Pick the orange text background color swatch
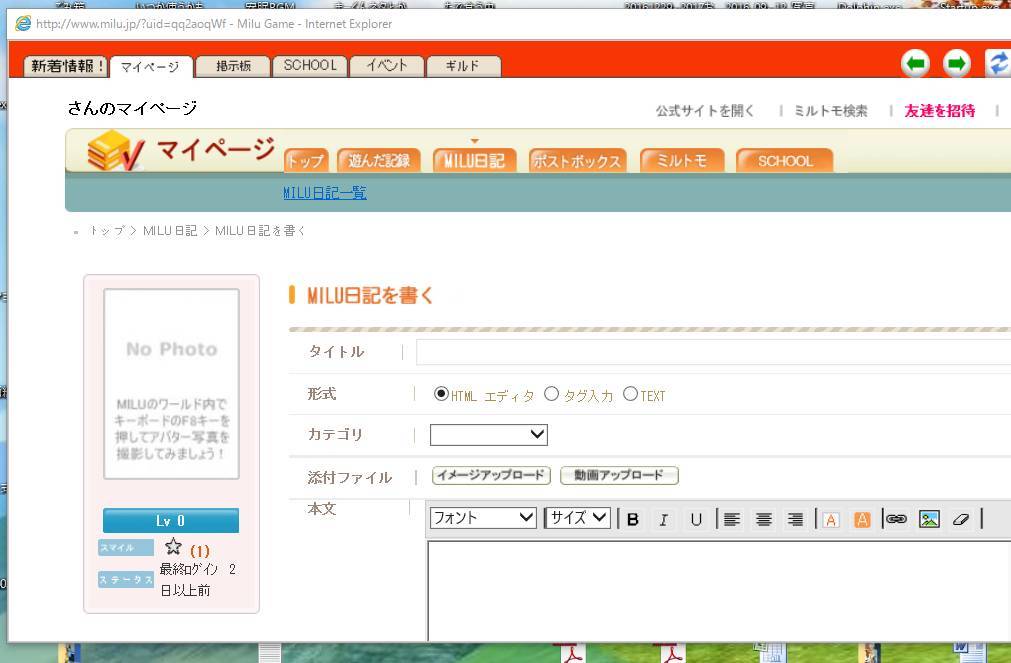Screen dimensions: 1011x663 coord(862,519)
